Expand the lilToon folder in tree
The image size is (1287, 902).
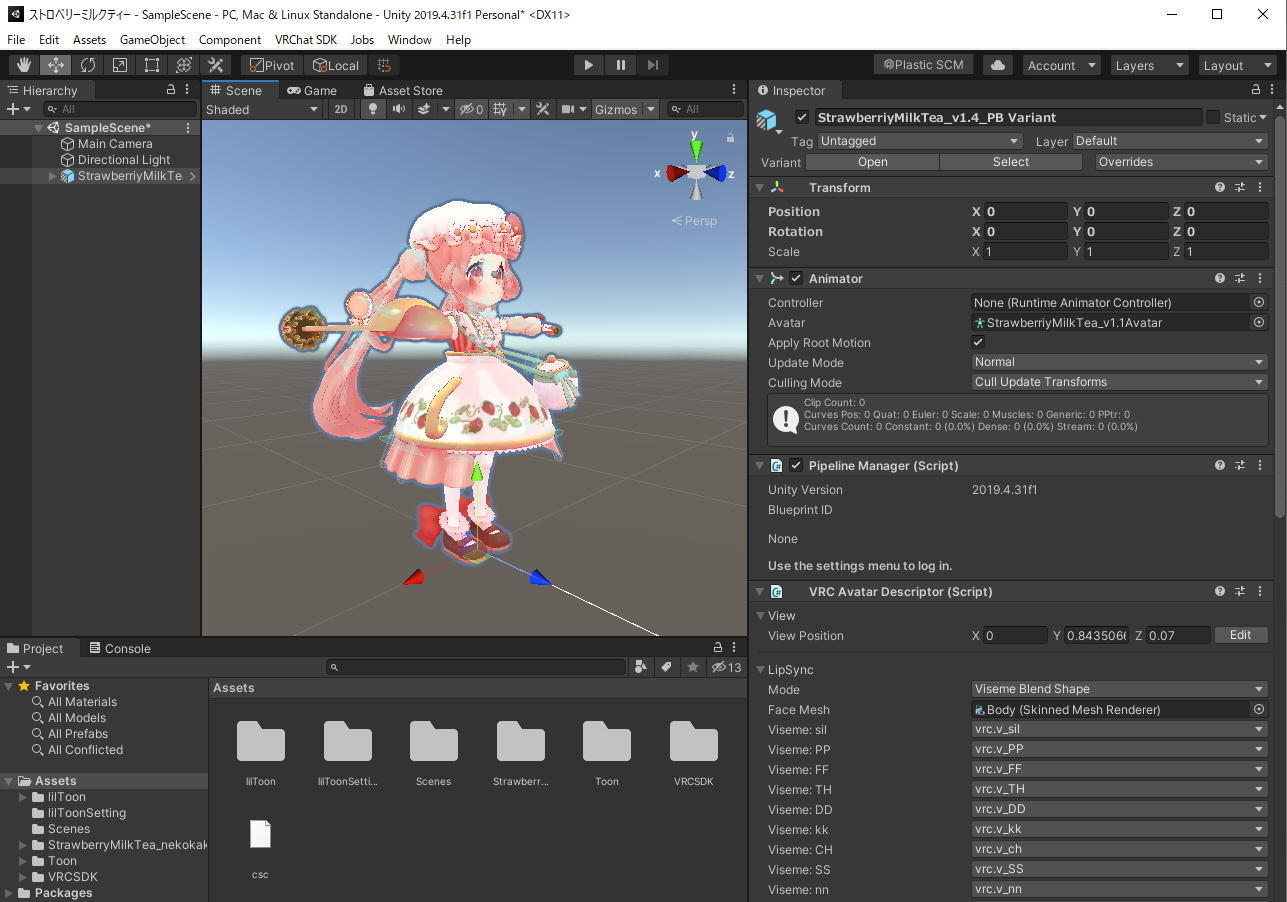(23, 797)
